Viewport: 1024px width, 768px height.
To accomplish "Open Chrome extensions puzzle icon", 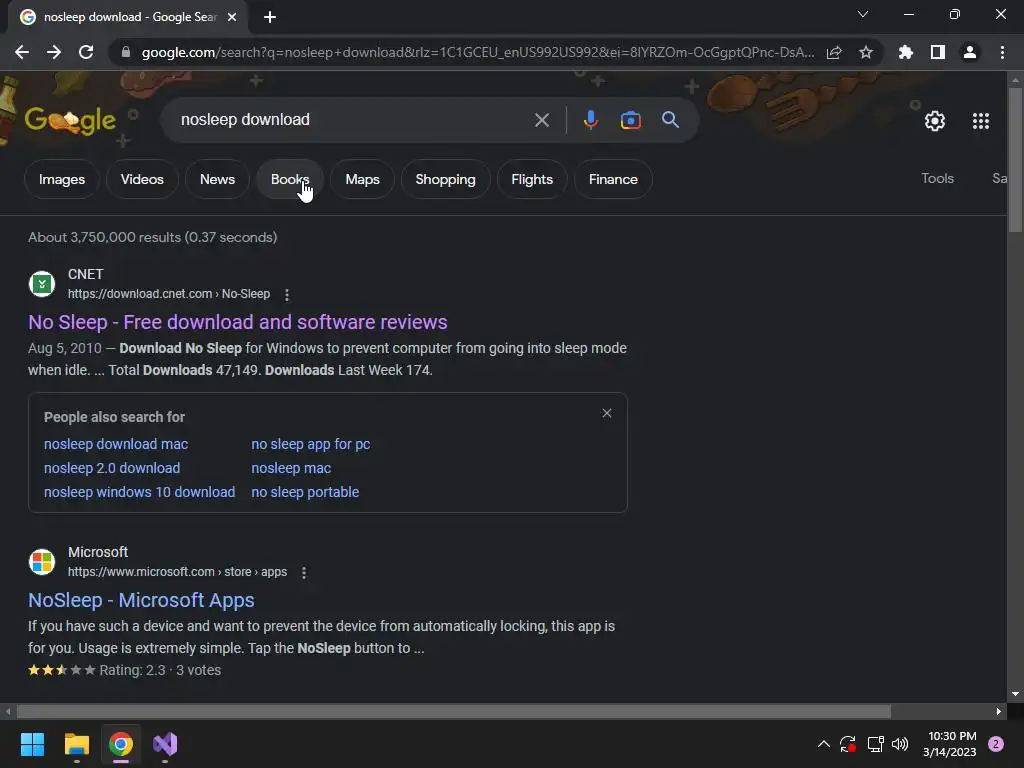I will (906, 52).
